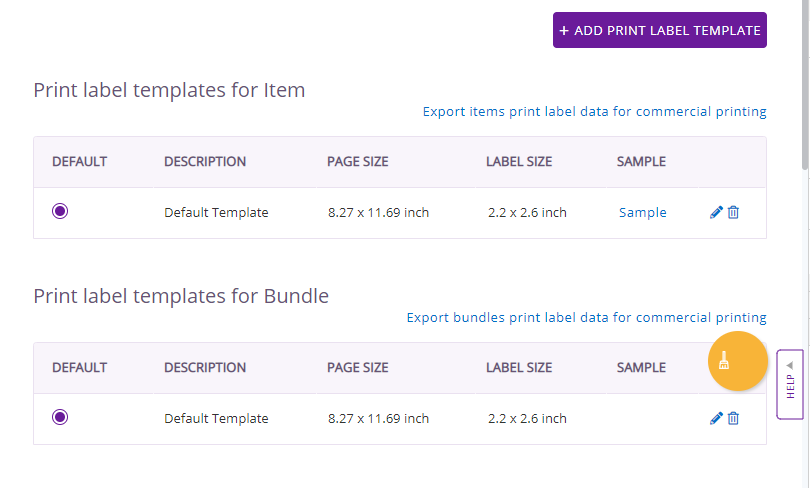This screenshot has height=488, width=810.
Task: Export items print label data link
Action: coord(594,112)
